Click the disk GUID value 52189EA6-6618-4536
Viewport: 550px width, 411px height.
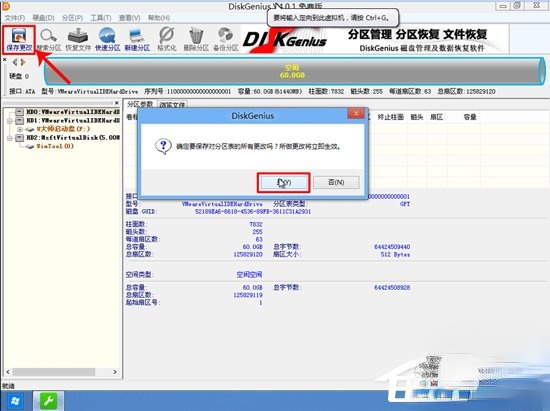click(x=253, y=212)
